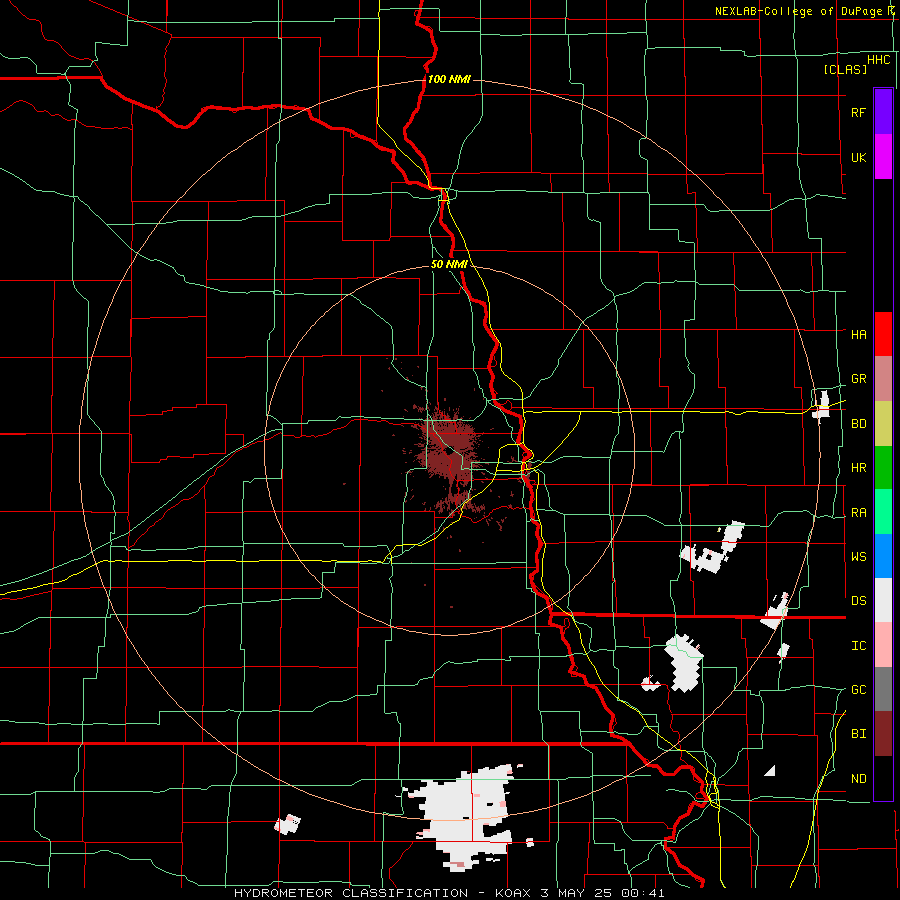Select the white DS legend swatch
Image resolution: width=900 pixels, height=900 pixels.
tap(883, 600)
